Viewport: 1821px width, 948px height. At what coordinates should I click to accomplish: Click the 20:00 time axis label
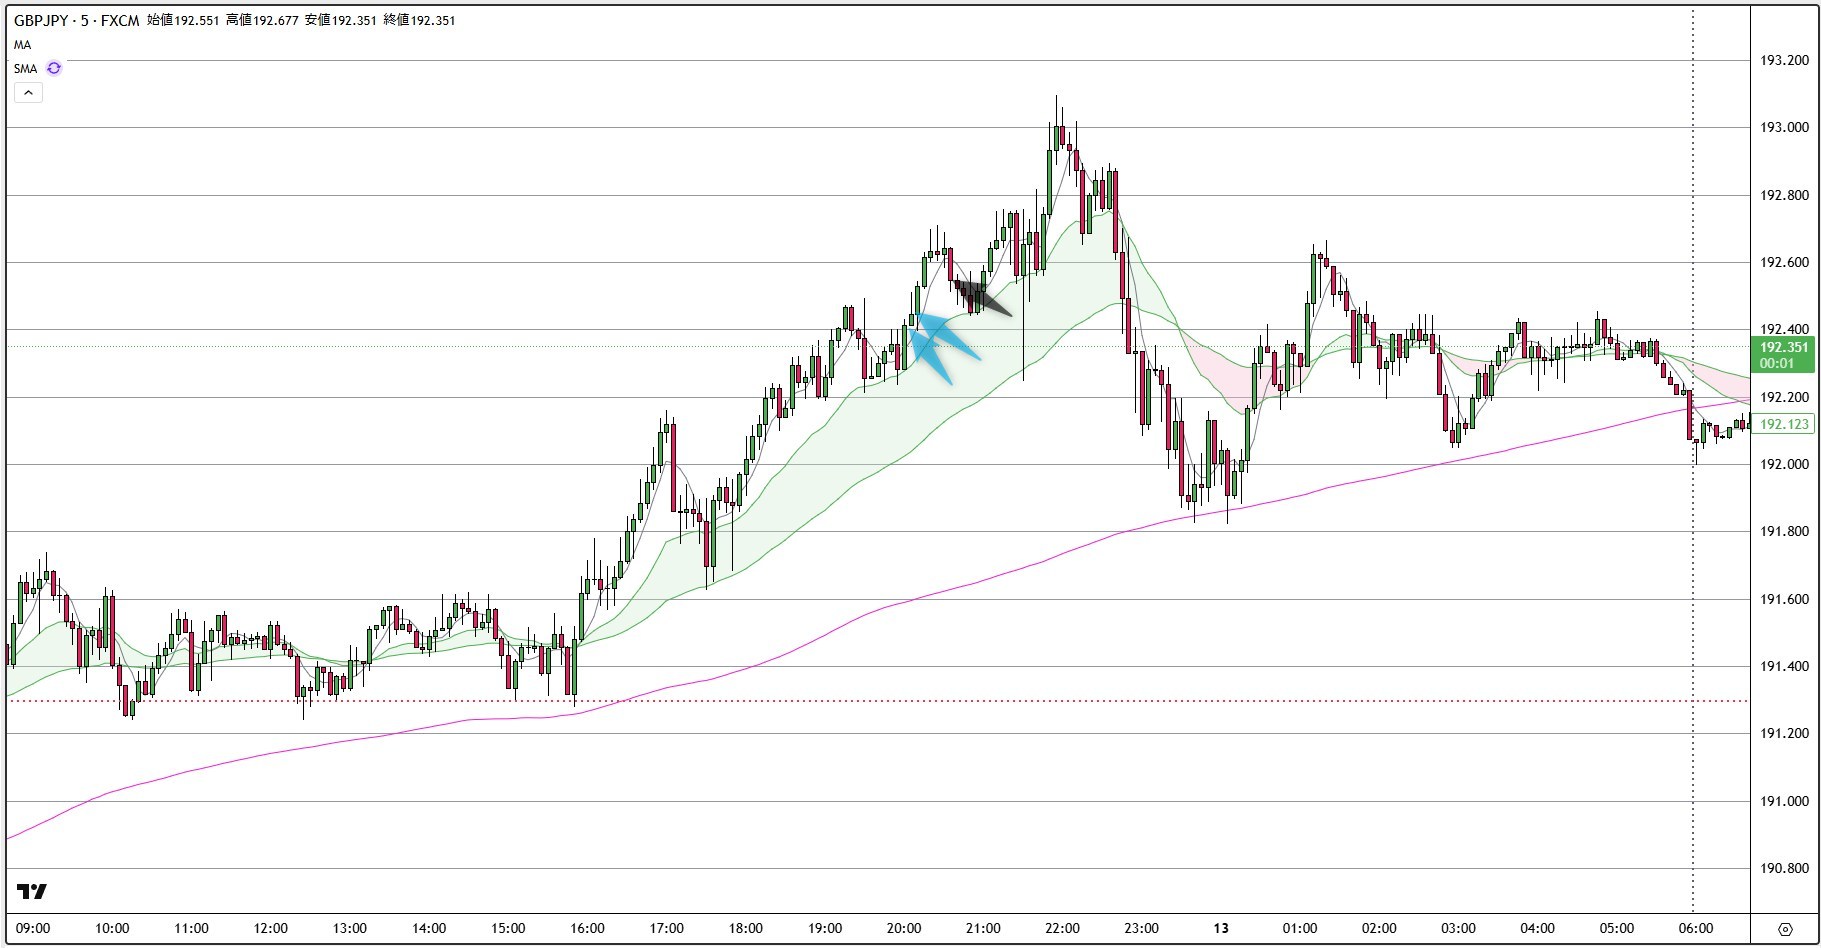tap(904, 928)
